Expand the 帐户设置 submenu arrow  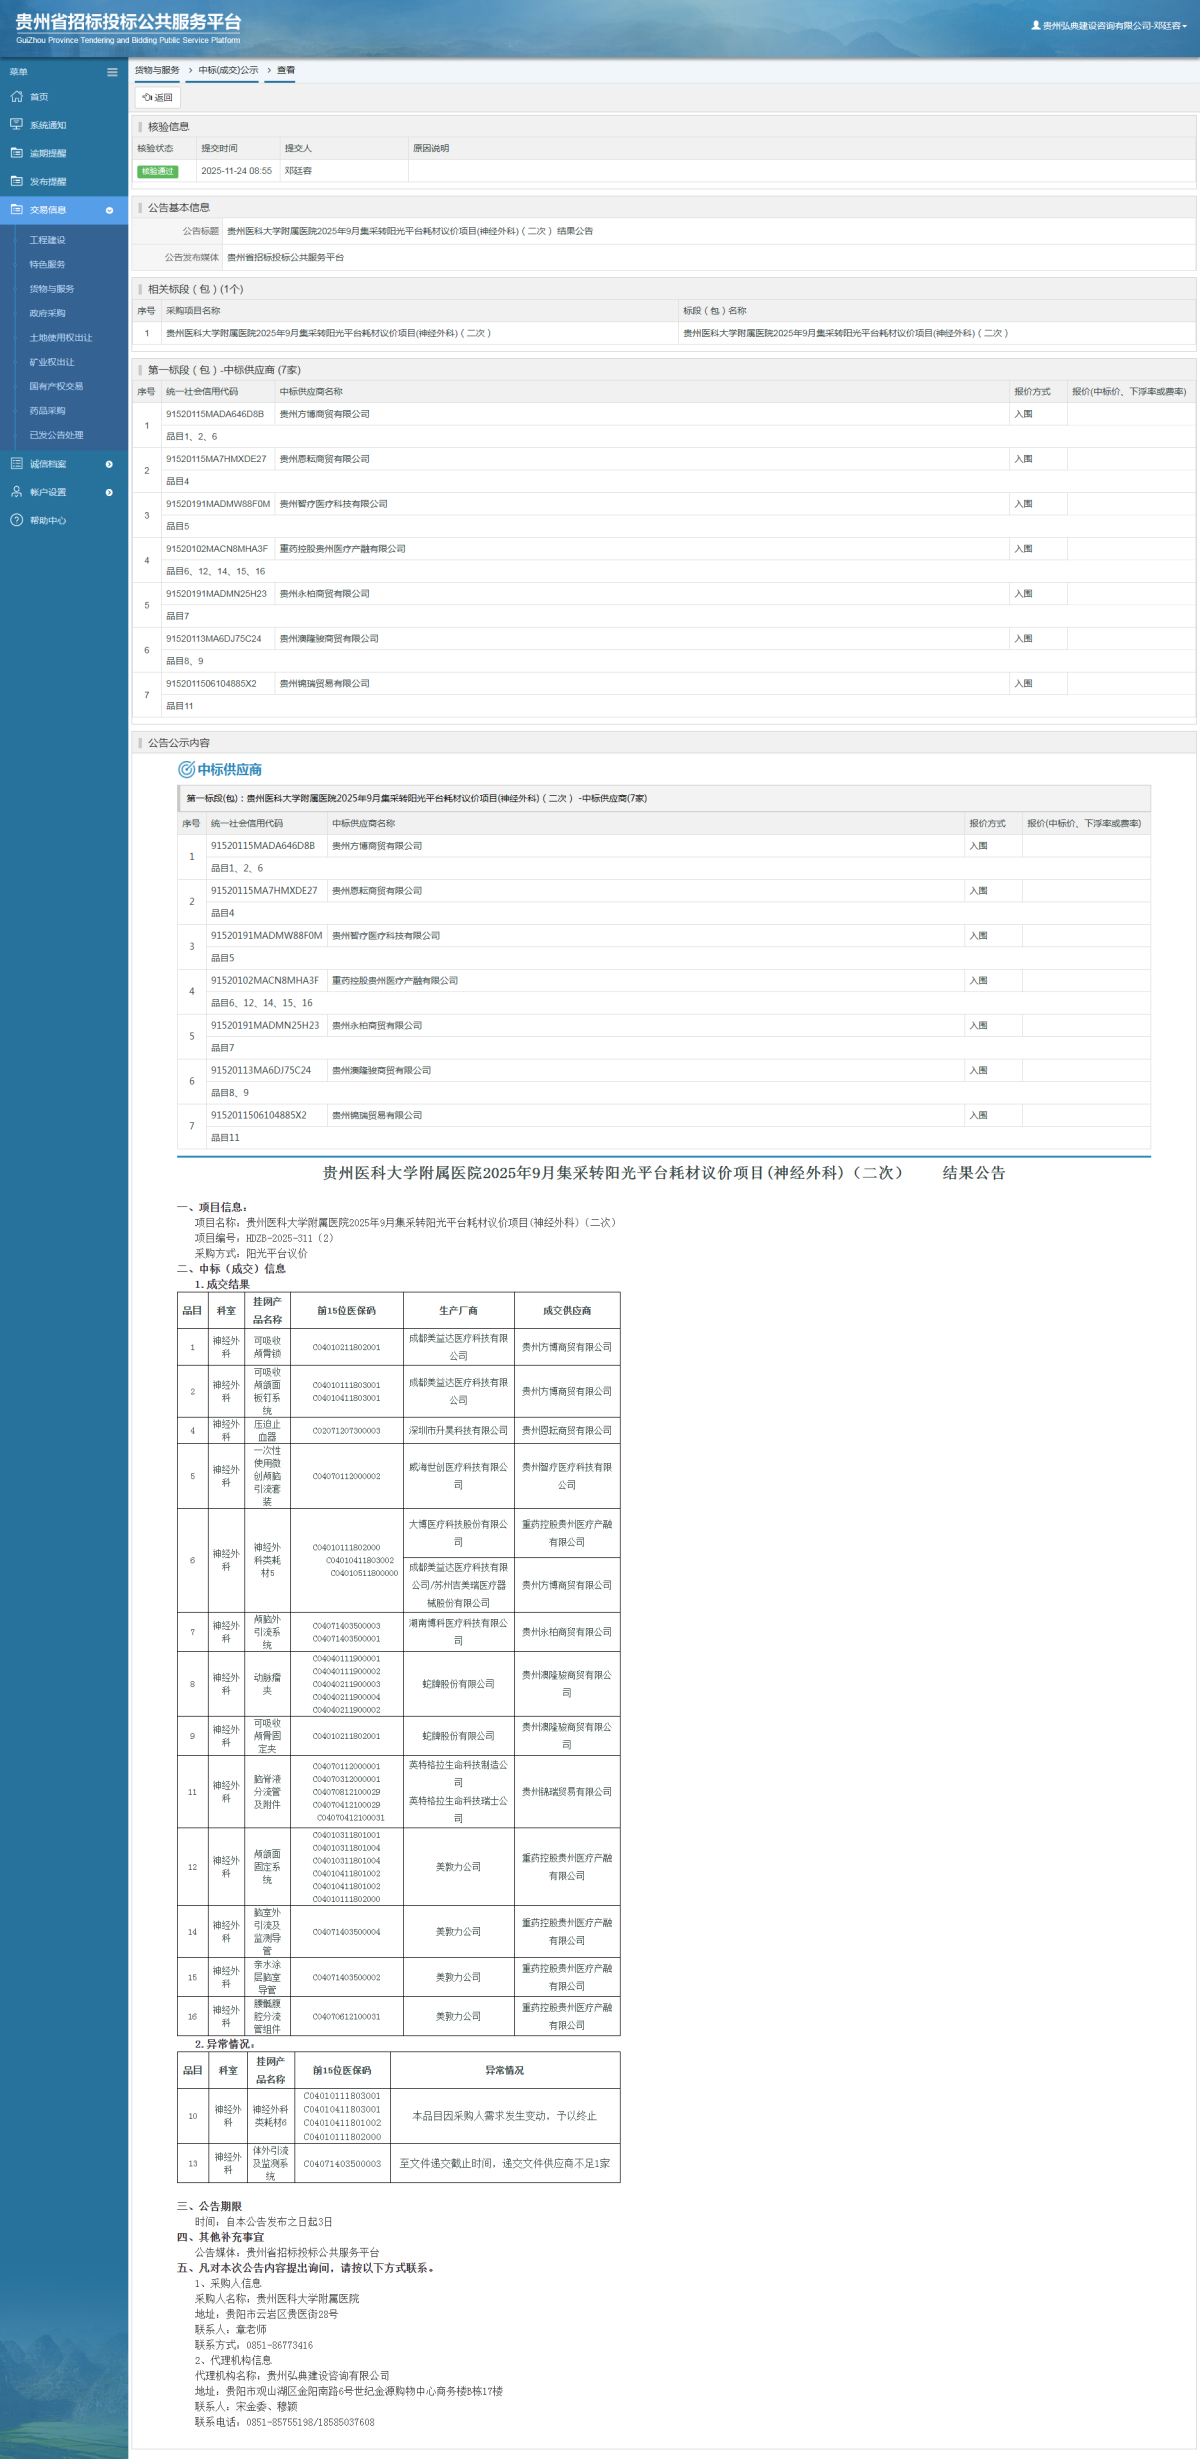(x=109, y=492)
